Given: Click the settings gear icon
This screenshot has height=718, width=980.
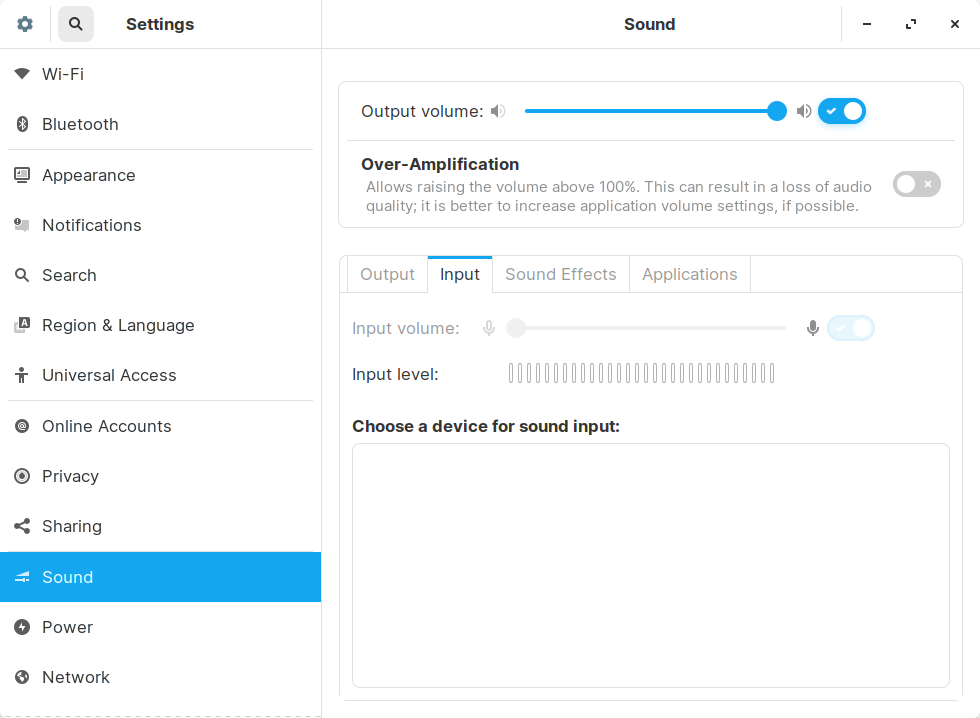Looking at the screenshot, I should (25, 24).
